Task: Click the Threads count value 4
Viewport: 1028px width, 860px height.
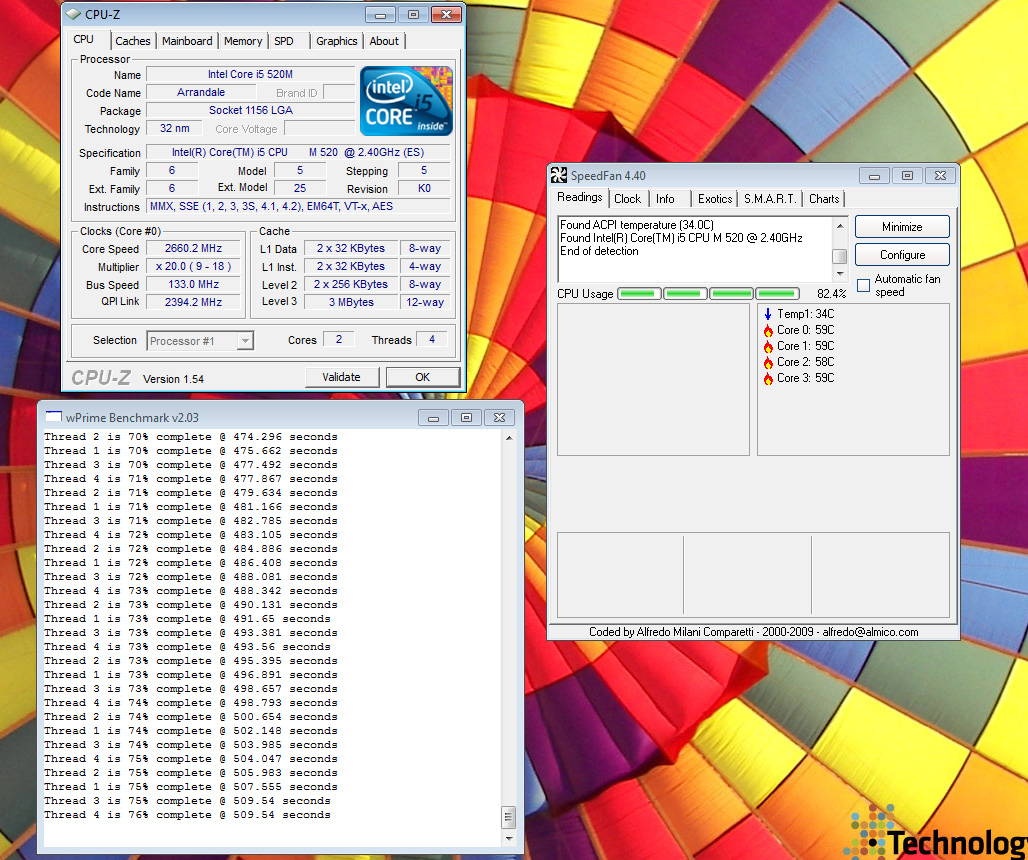Action: pyautogui.click(x=431, y=340)
